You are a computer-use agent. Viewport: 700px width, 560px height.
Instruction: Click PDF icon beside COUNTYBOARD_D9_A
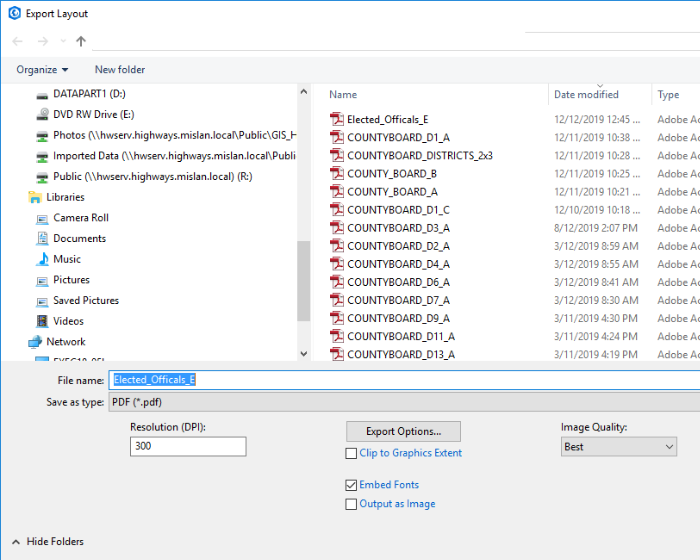coord(337,318)
